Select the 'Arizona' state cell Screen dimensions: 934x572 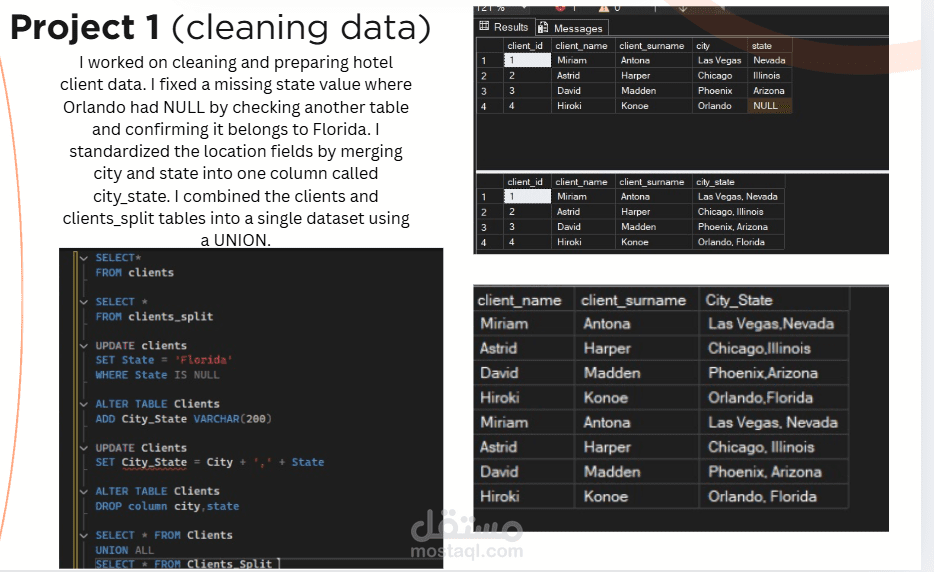pyautogui.click(x=769, y=91)
